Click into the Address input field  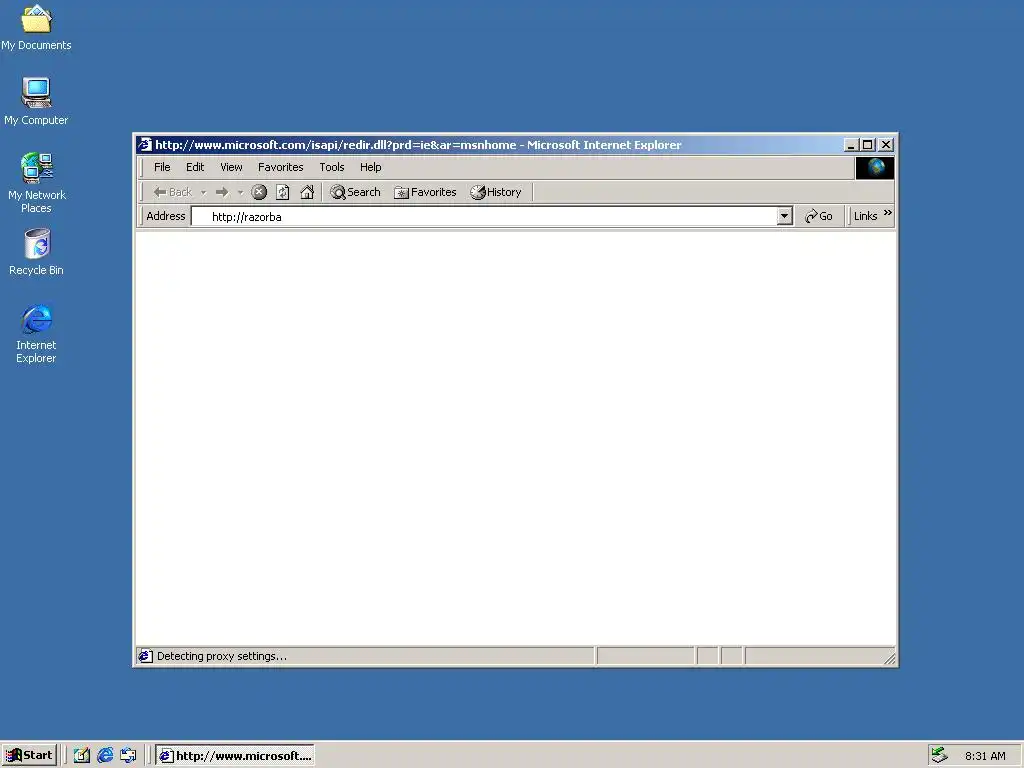click(x=485, y=216)
